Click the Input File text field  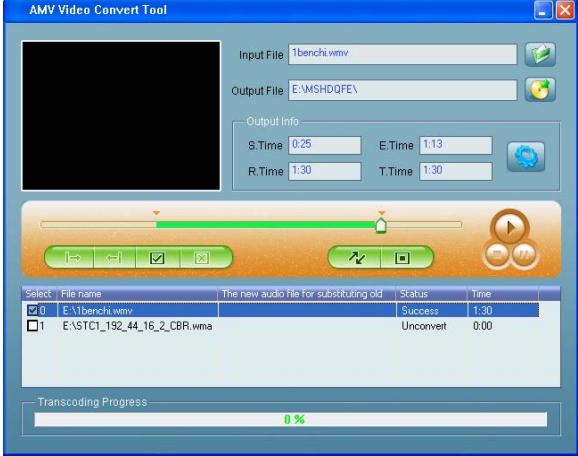coord(403,54)
